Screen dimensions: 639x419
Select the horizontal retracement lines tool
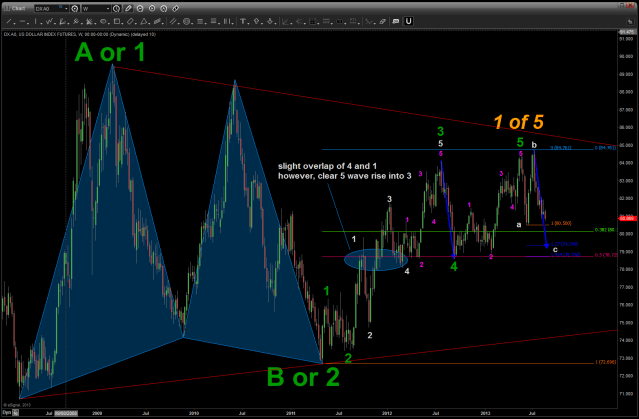(x=200, y=21)
